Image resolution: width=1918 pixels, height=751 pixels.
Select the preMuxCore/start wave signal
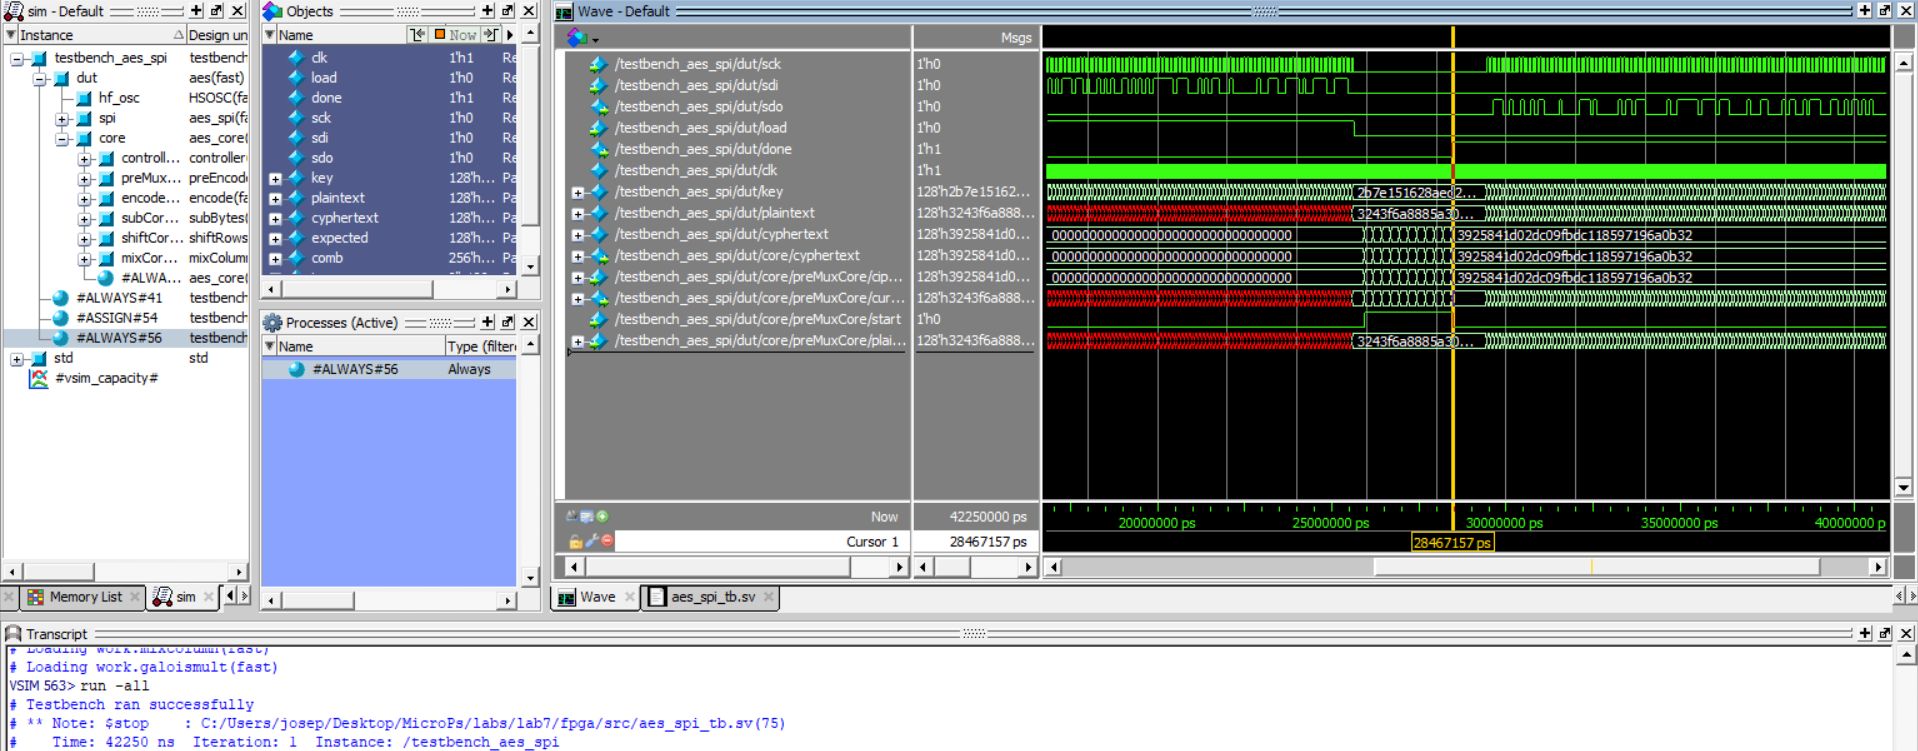point(757,319)
